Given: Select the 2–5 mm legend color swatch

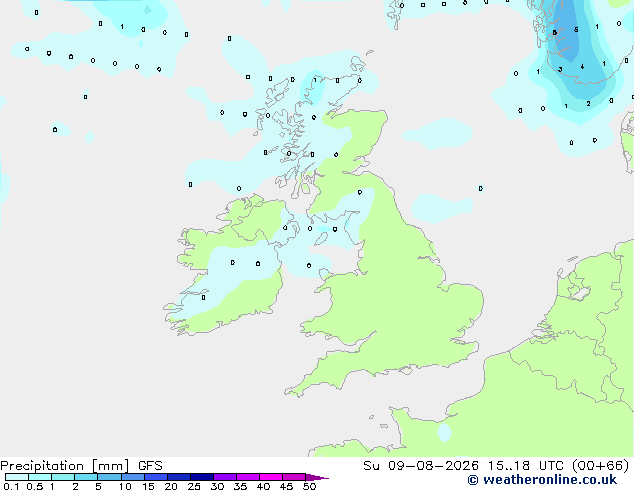Looking at the screenshot, I should pyautogui.click(x=86, y=477).
